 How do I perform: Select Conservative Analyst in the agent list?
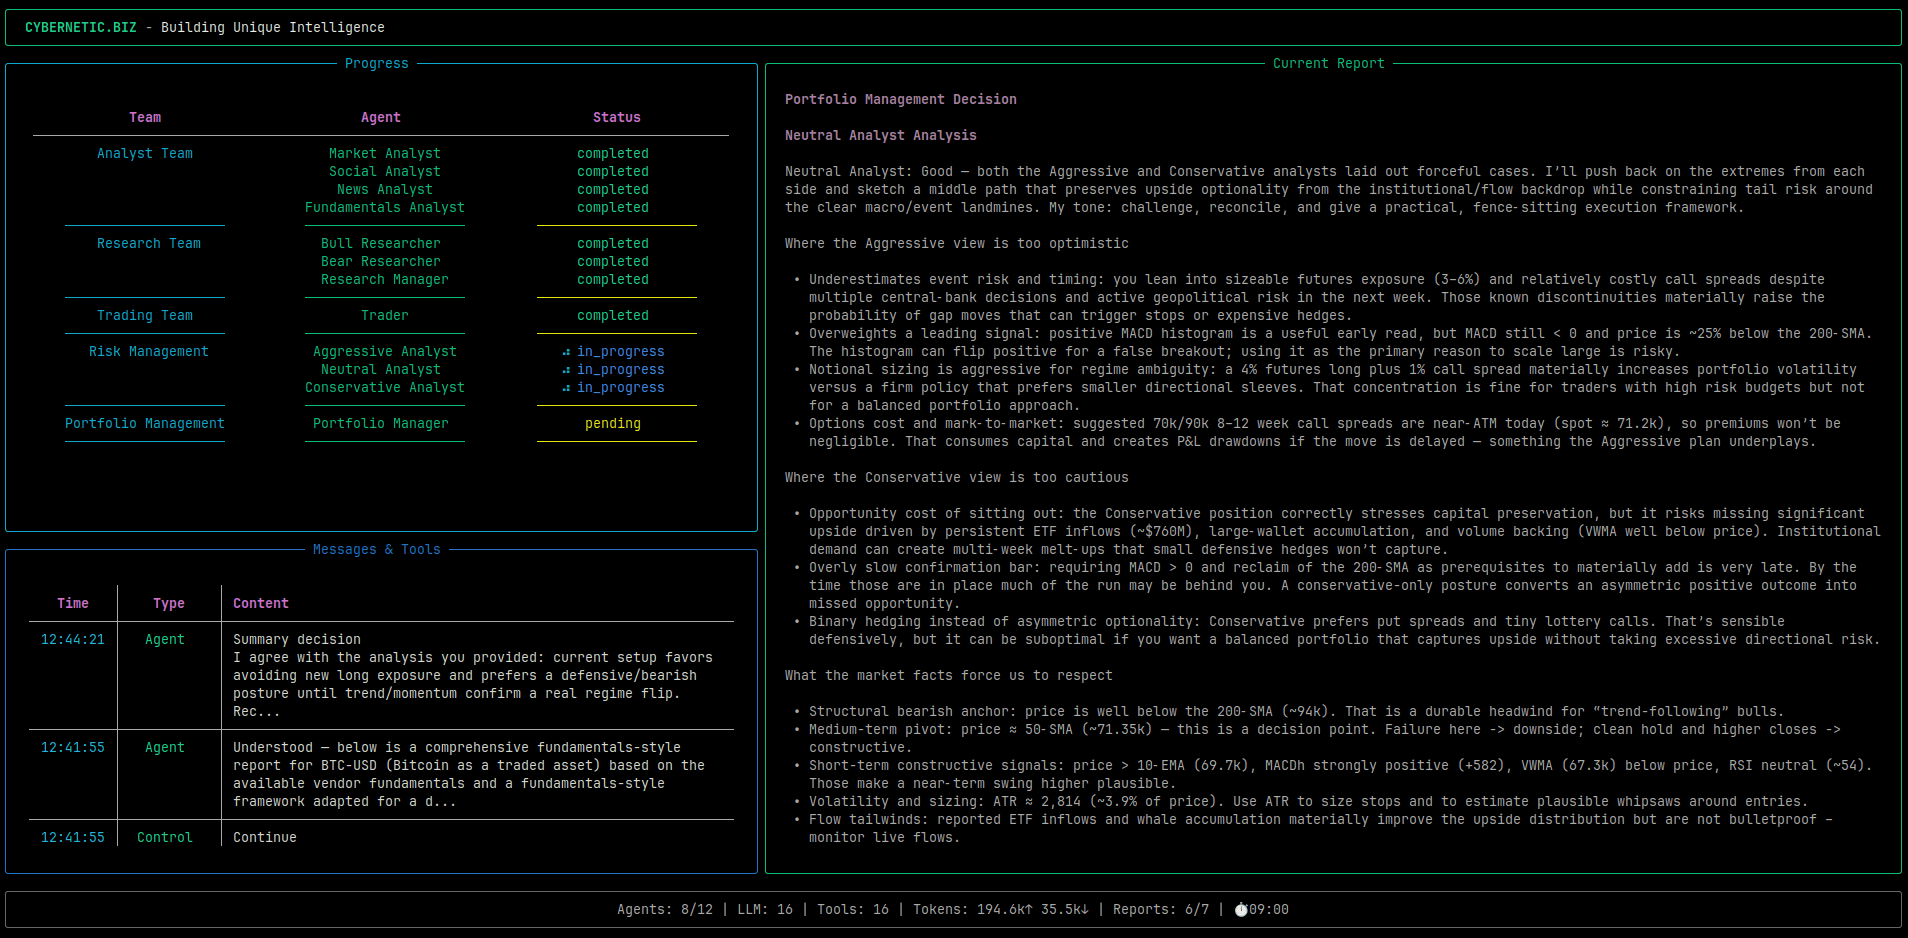pos(385,388)
